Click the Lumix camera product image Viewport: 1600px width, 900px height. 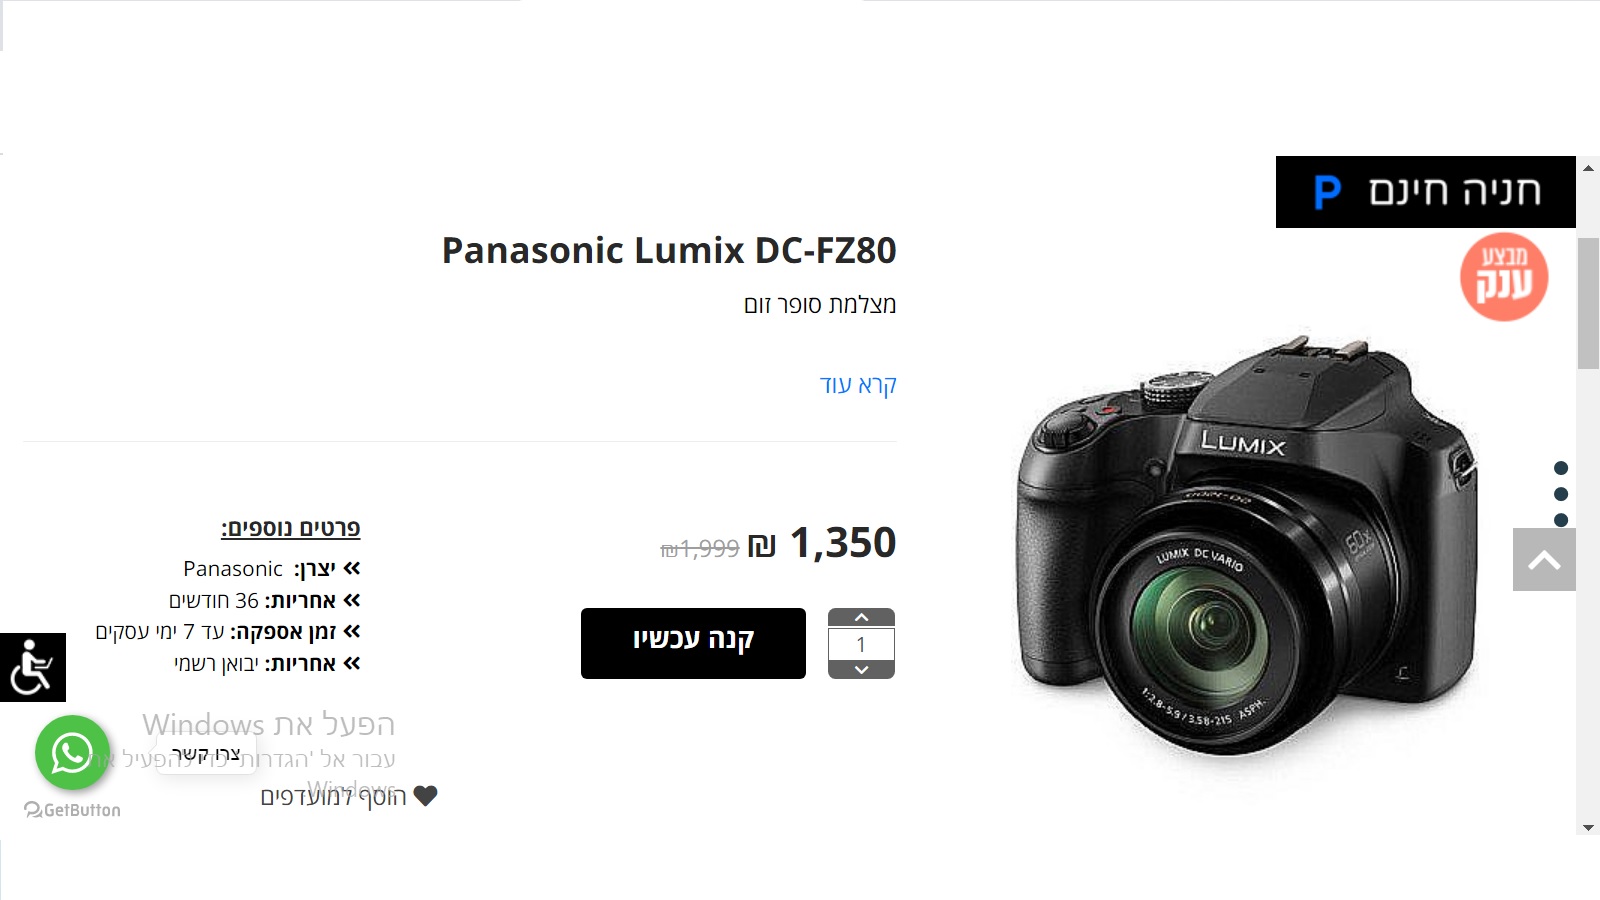point(1246,550)
